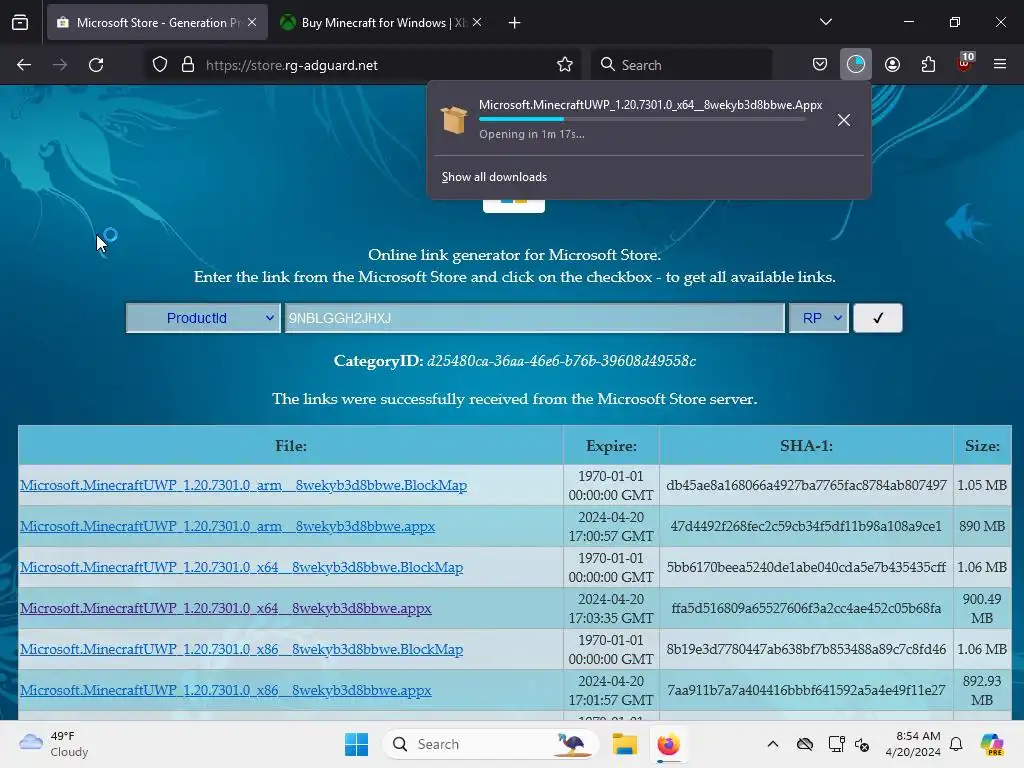Image resolution: width=1024 pixels, height=768 pixels.
Task: Open the weather widget showing Cloudy
Action: (54, 744)
